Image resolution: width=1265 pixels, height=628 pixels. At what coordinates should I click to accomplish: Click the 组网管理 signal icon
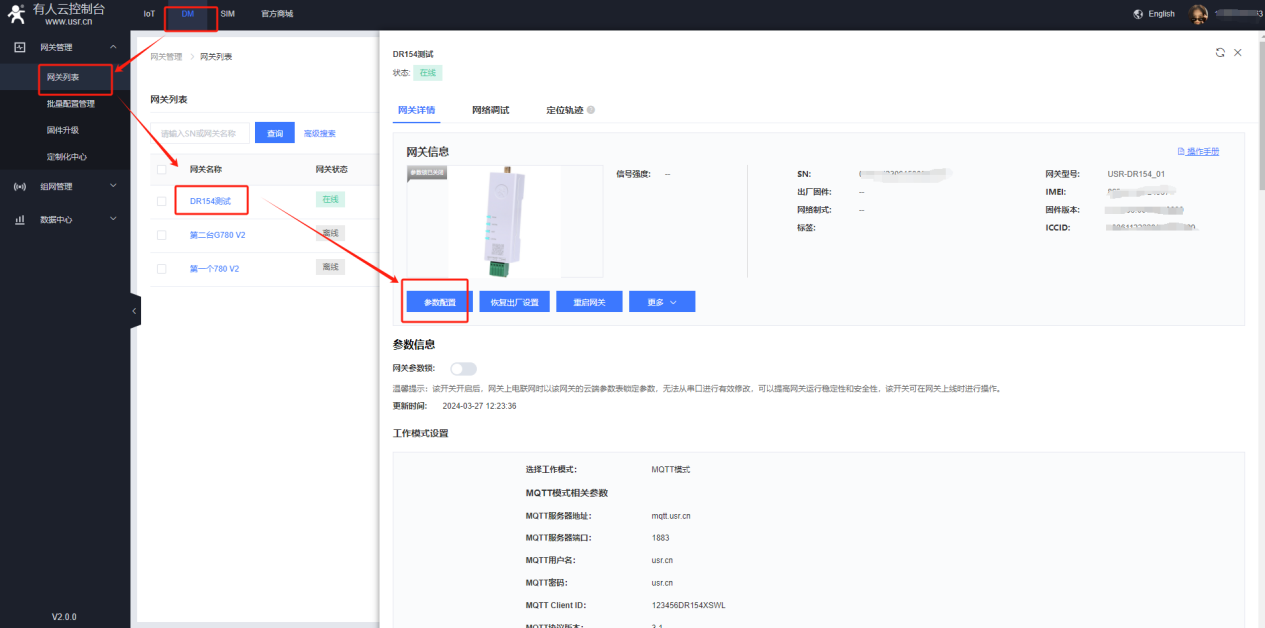(20, 186)
